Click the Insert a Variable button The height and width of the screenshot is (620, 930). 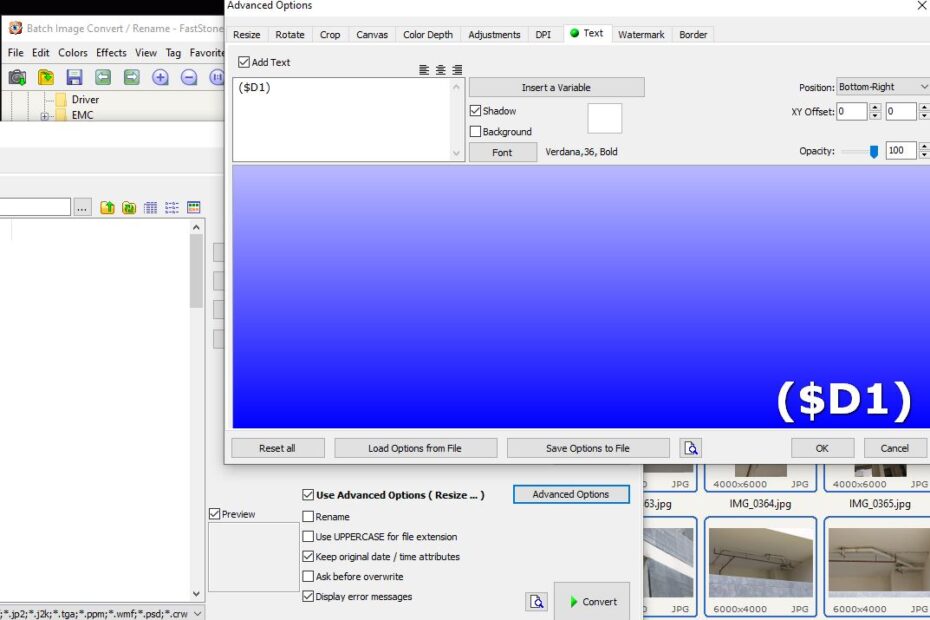[x=556, y=87]
